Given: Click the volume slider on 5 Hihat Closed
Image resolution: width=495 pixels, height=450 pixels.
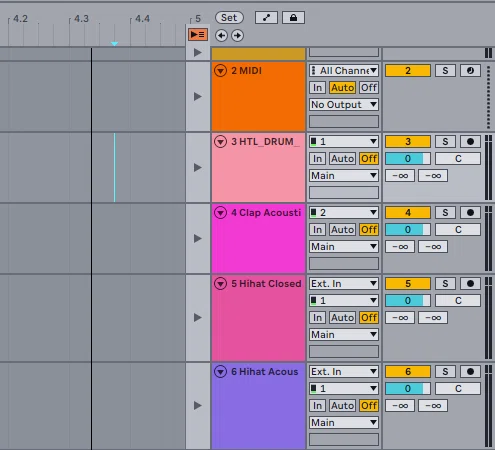Looking at the screenshot, I should (408, 301).
